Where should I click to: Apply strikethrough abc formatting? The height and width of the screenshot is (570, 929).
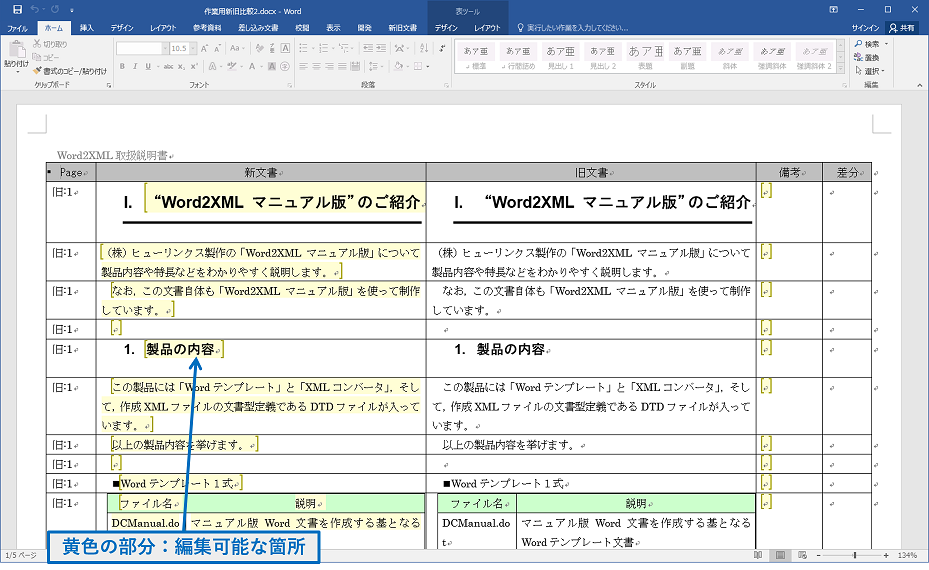pos(168,66)
